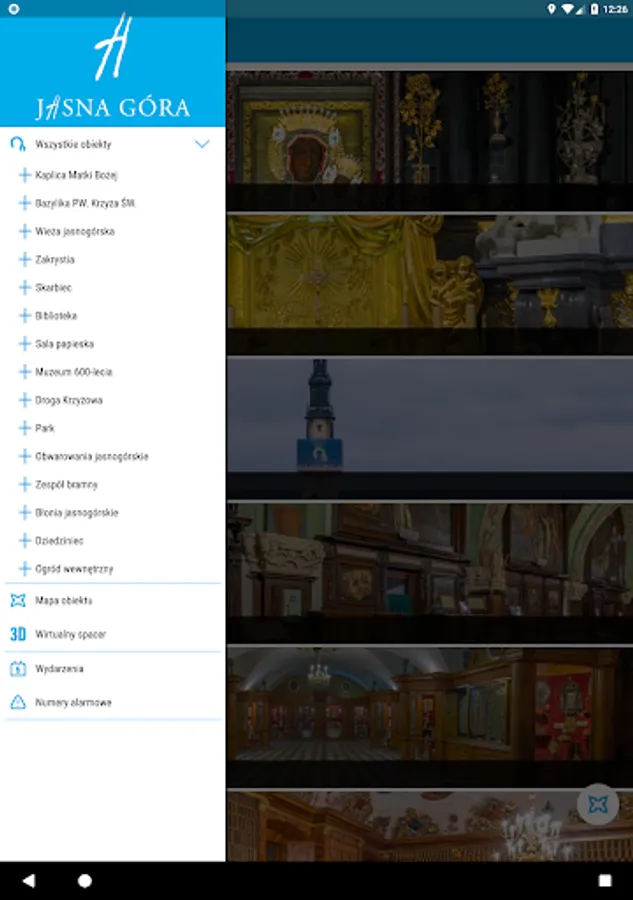Collapse the Wszystkie obiekty chevron

[202, 143]
